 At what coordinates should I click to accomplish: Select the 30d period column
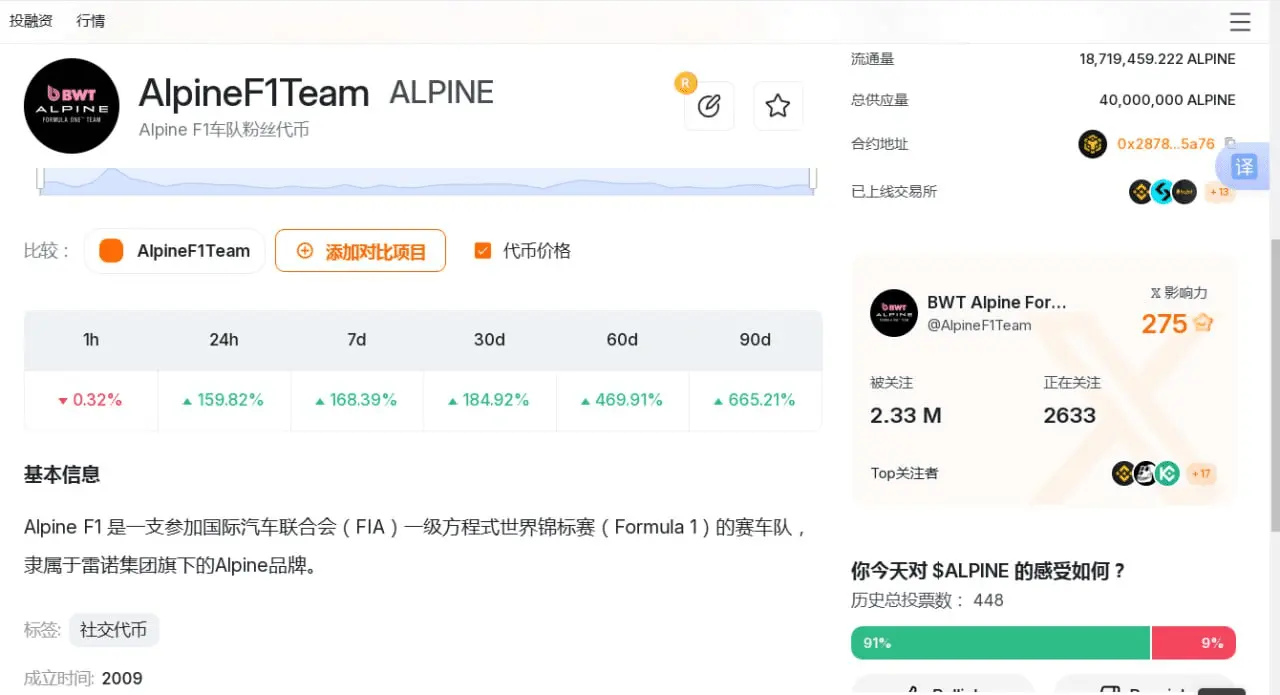click(x=489, y=340)
